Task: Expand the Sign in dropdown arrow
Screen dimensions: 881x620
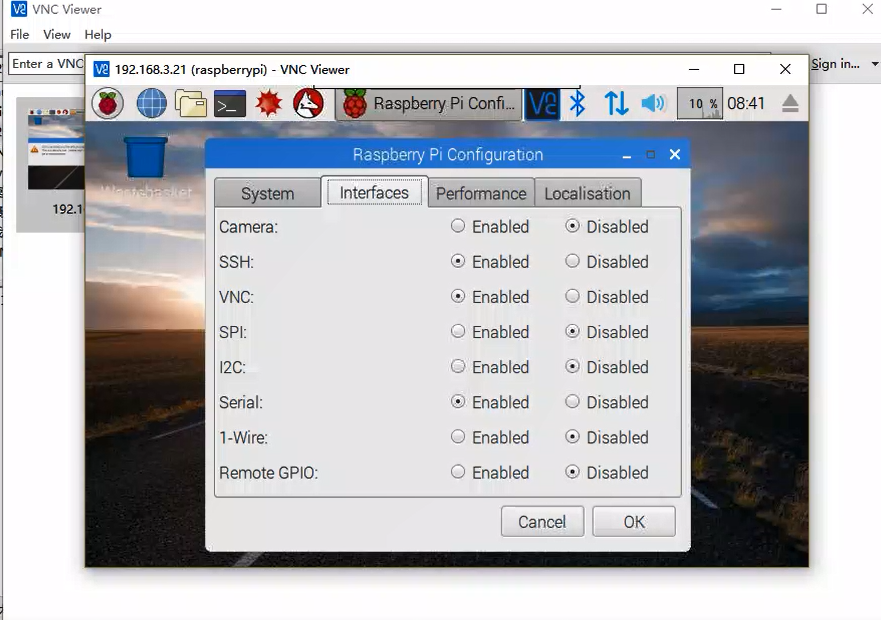Action: pyautogui.click(x=874, y=64)
